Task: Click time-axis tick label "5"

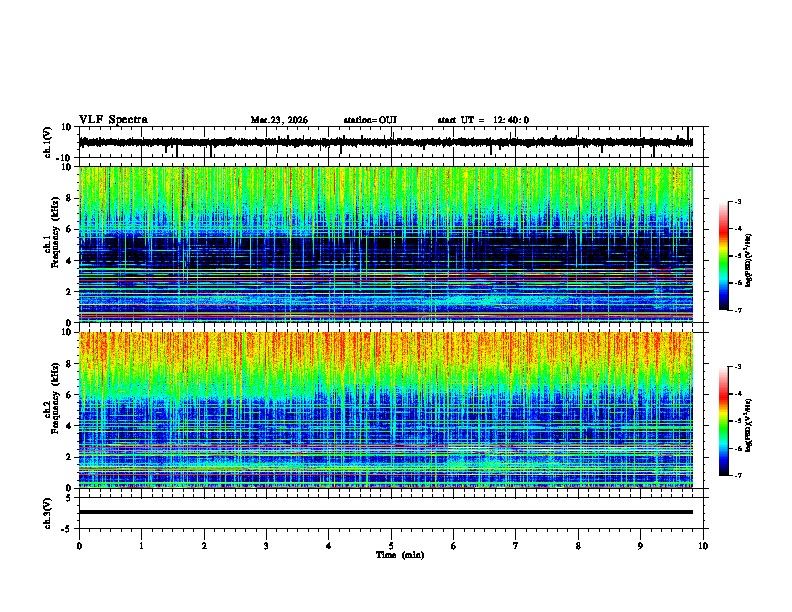Action: pyautogui.click(x=391, y=546)
